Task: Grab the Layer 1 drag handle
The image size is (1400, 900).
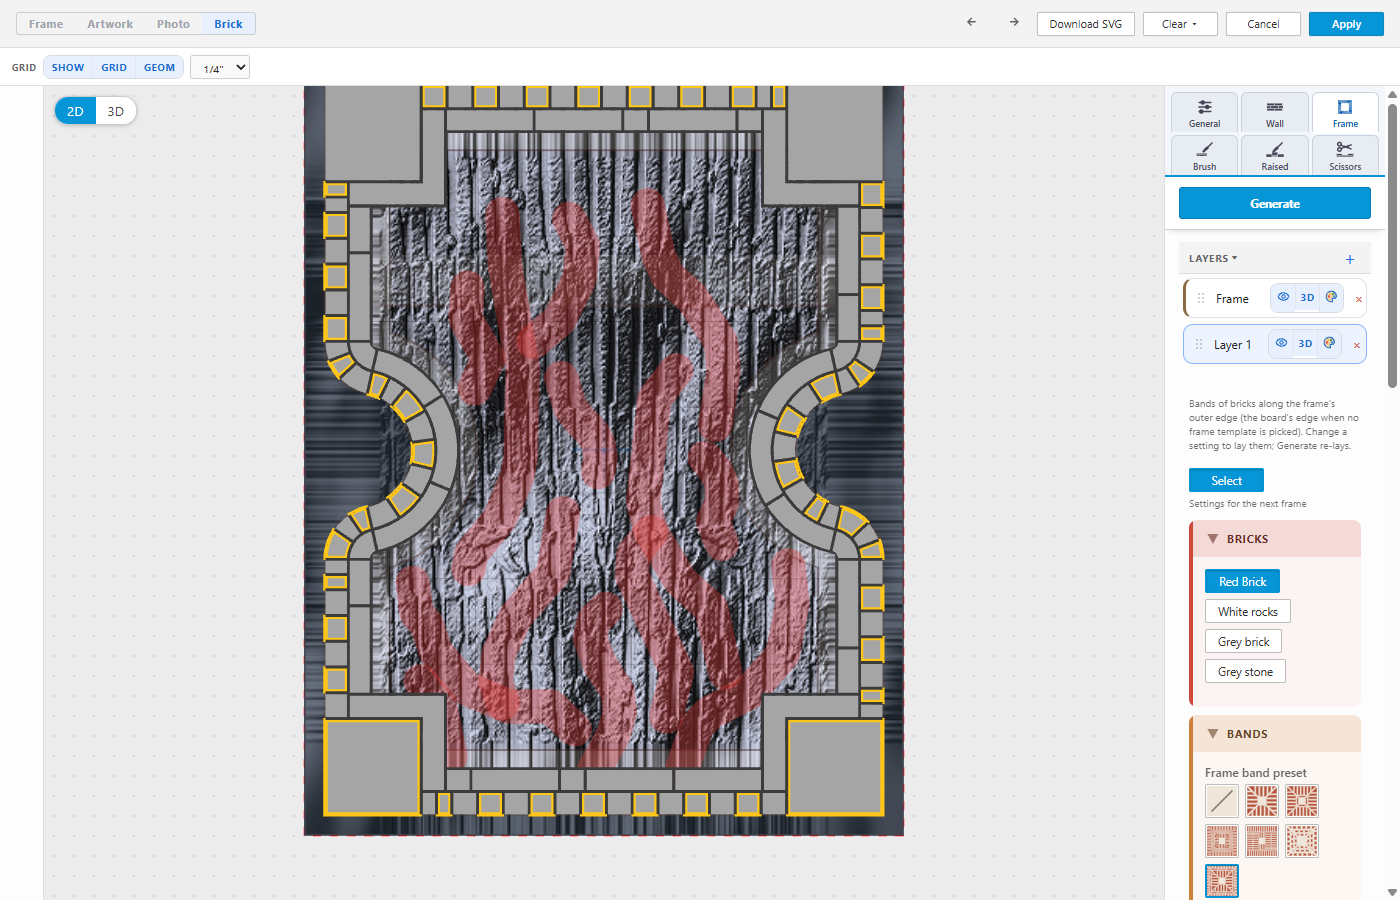Action: pos(1199,344)
